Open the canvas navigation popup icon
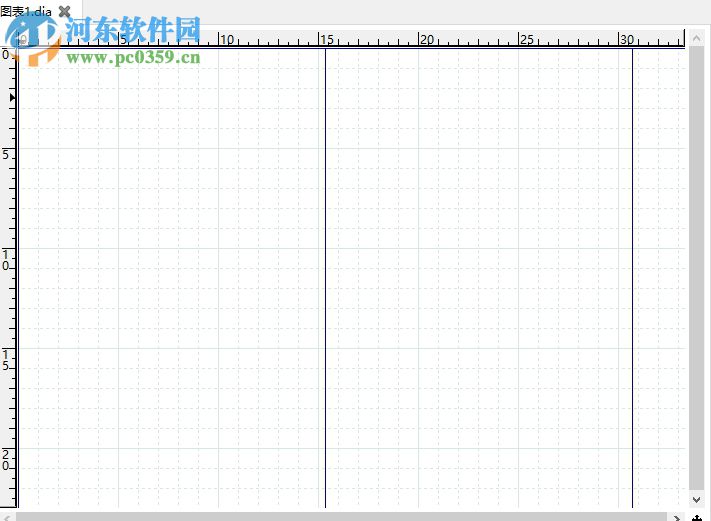711x521 pixels. click(x=697, y=517)
